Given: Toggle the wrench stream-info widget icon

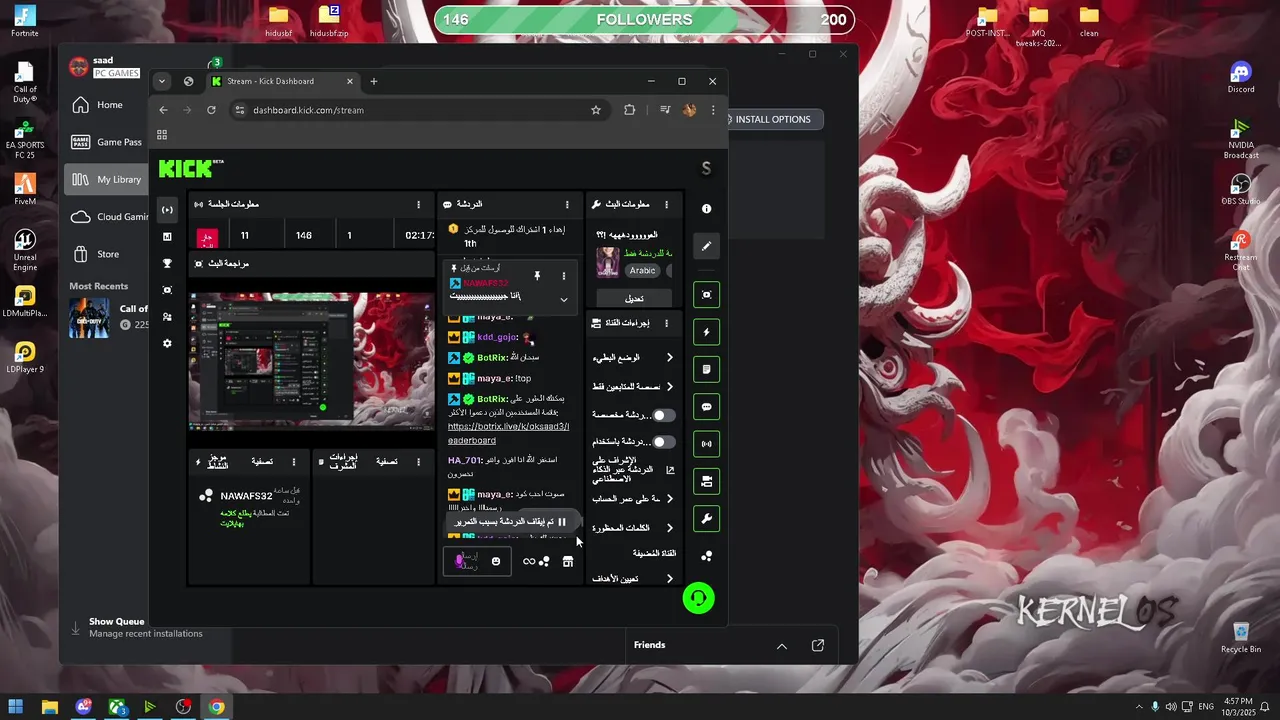Looking at the screenshot, I should (x=706, y=519).
